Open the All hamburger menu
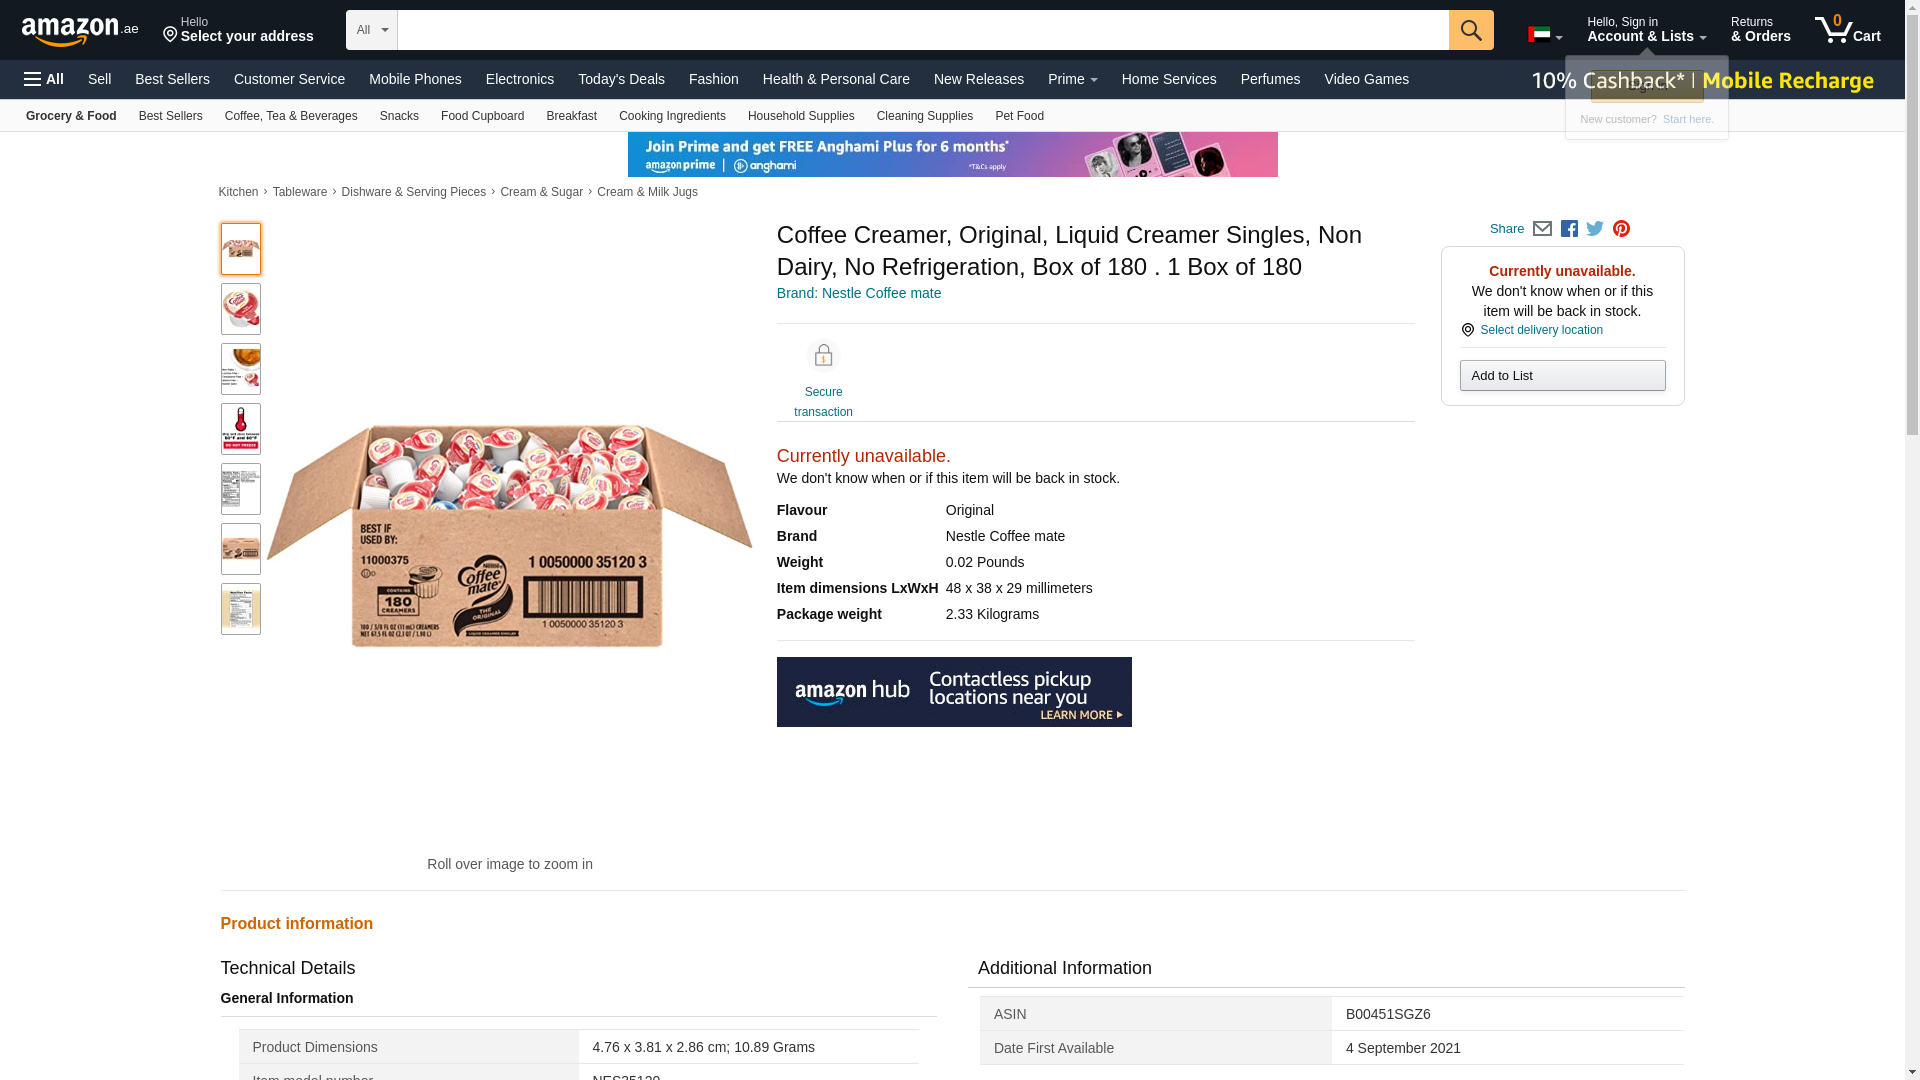This screenshot has height=1080, width=1920. click(x=44, y=79)
